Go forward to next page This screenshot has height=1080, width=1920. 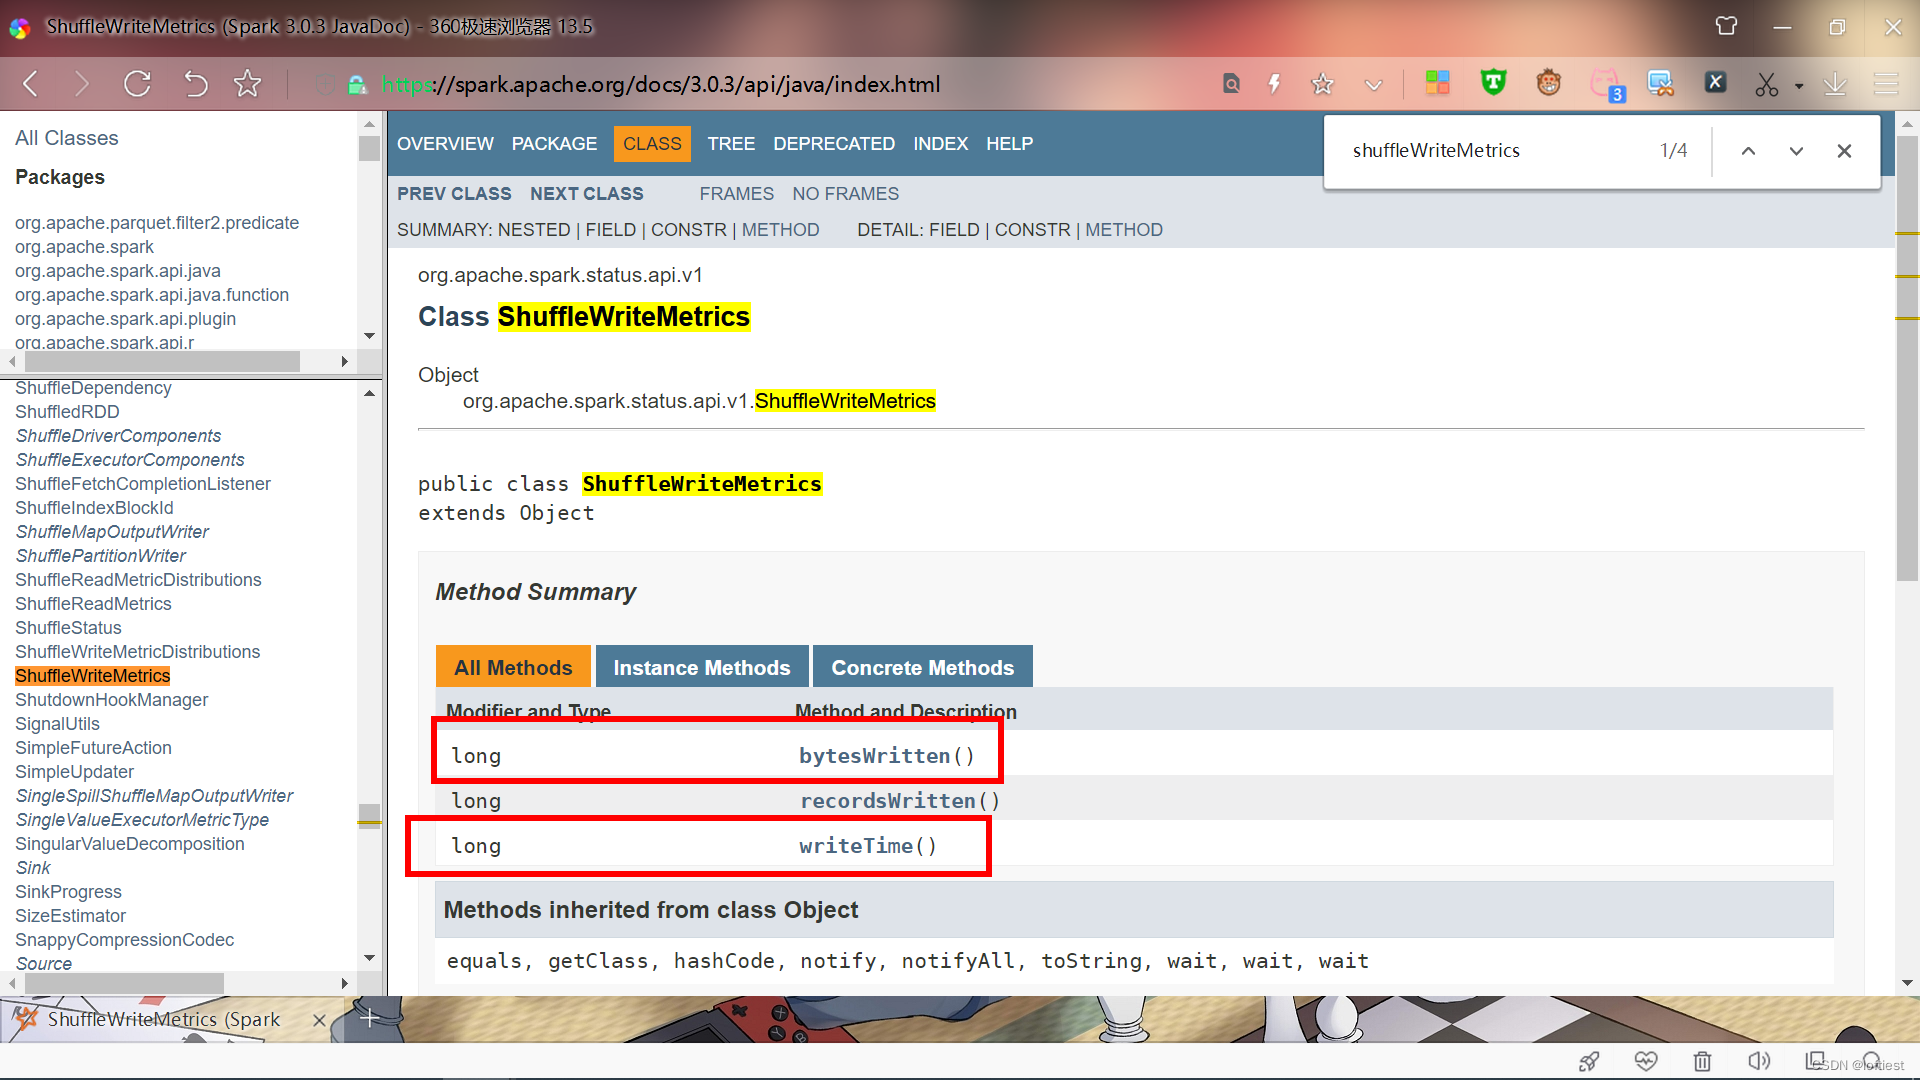tap(82, 84)
